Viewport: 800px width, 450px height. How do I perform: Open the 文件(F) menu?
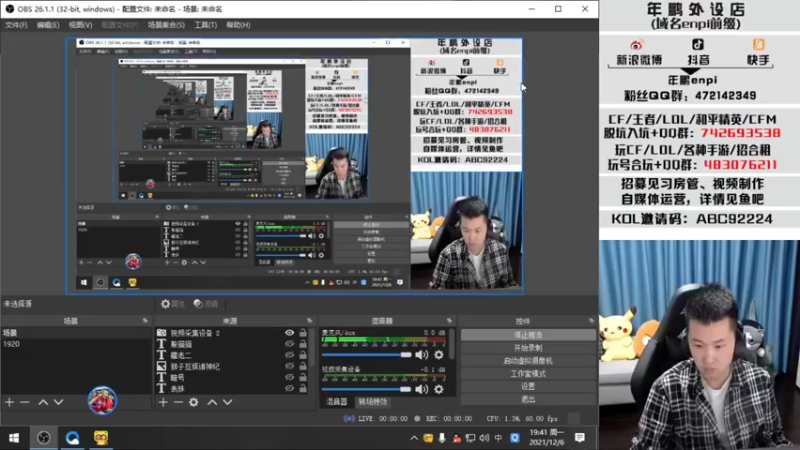pyautogui.click(x=16, y=24)
